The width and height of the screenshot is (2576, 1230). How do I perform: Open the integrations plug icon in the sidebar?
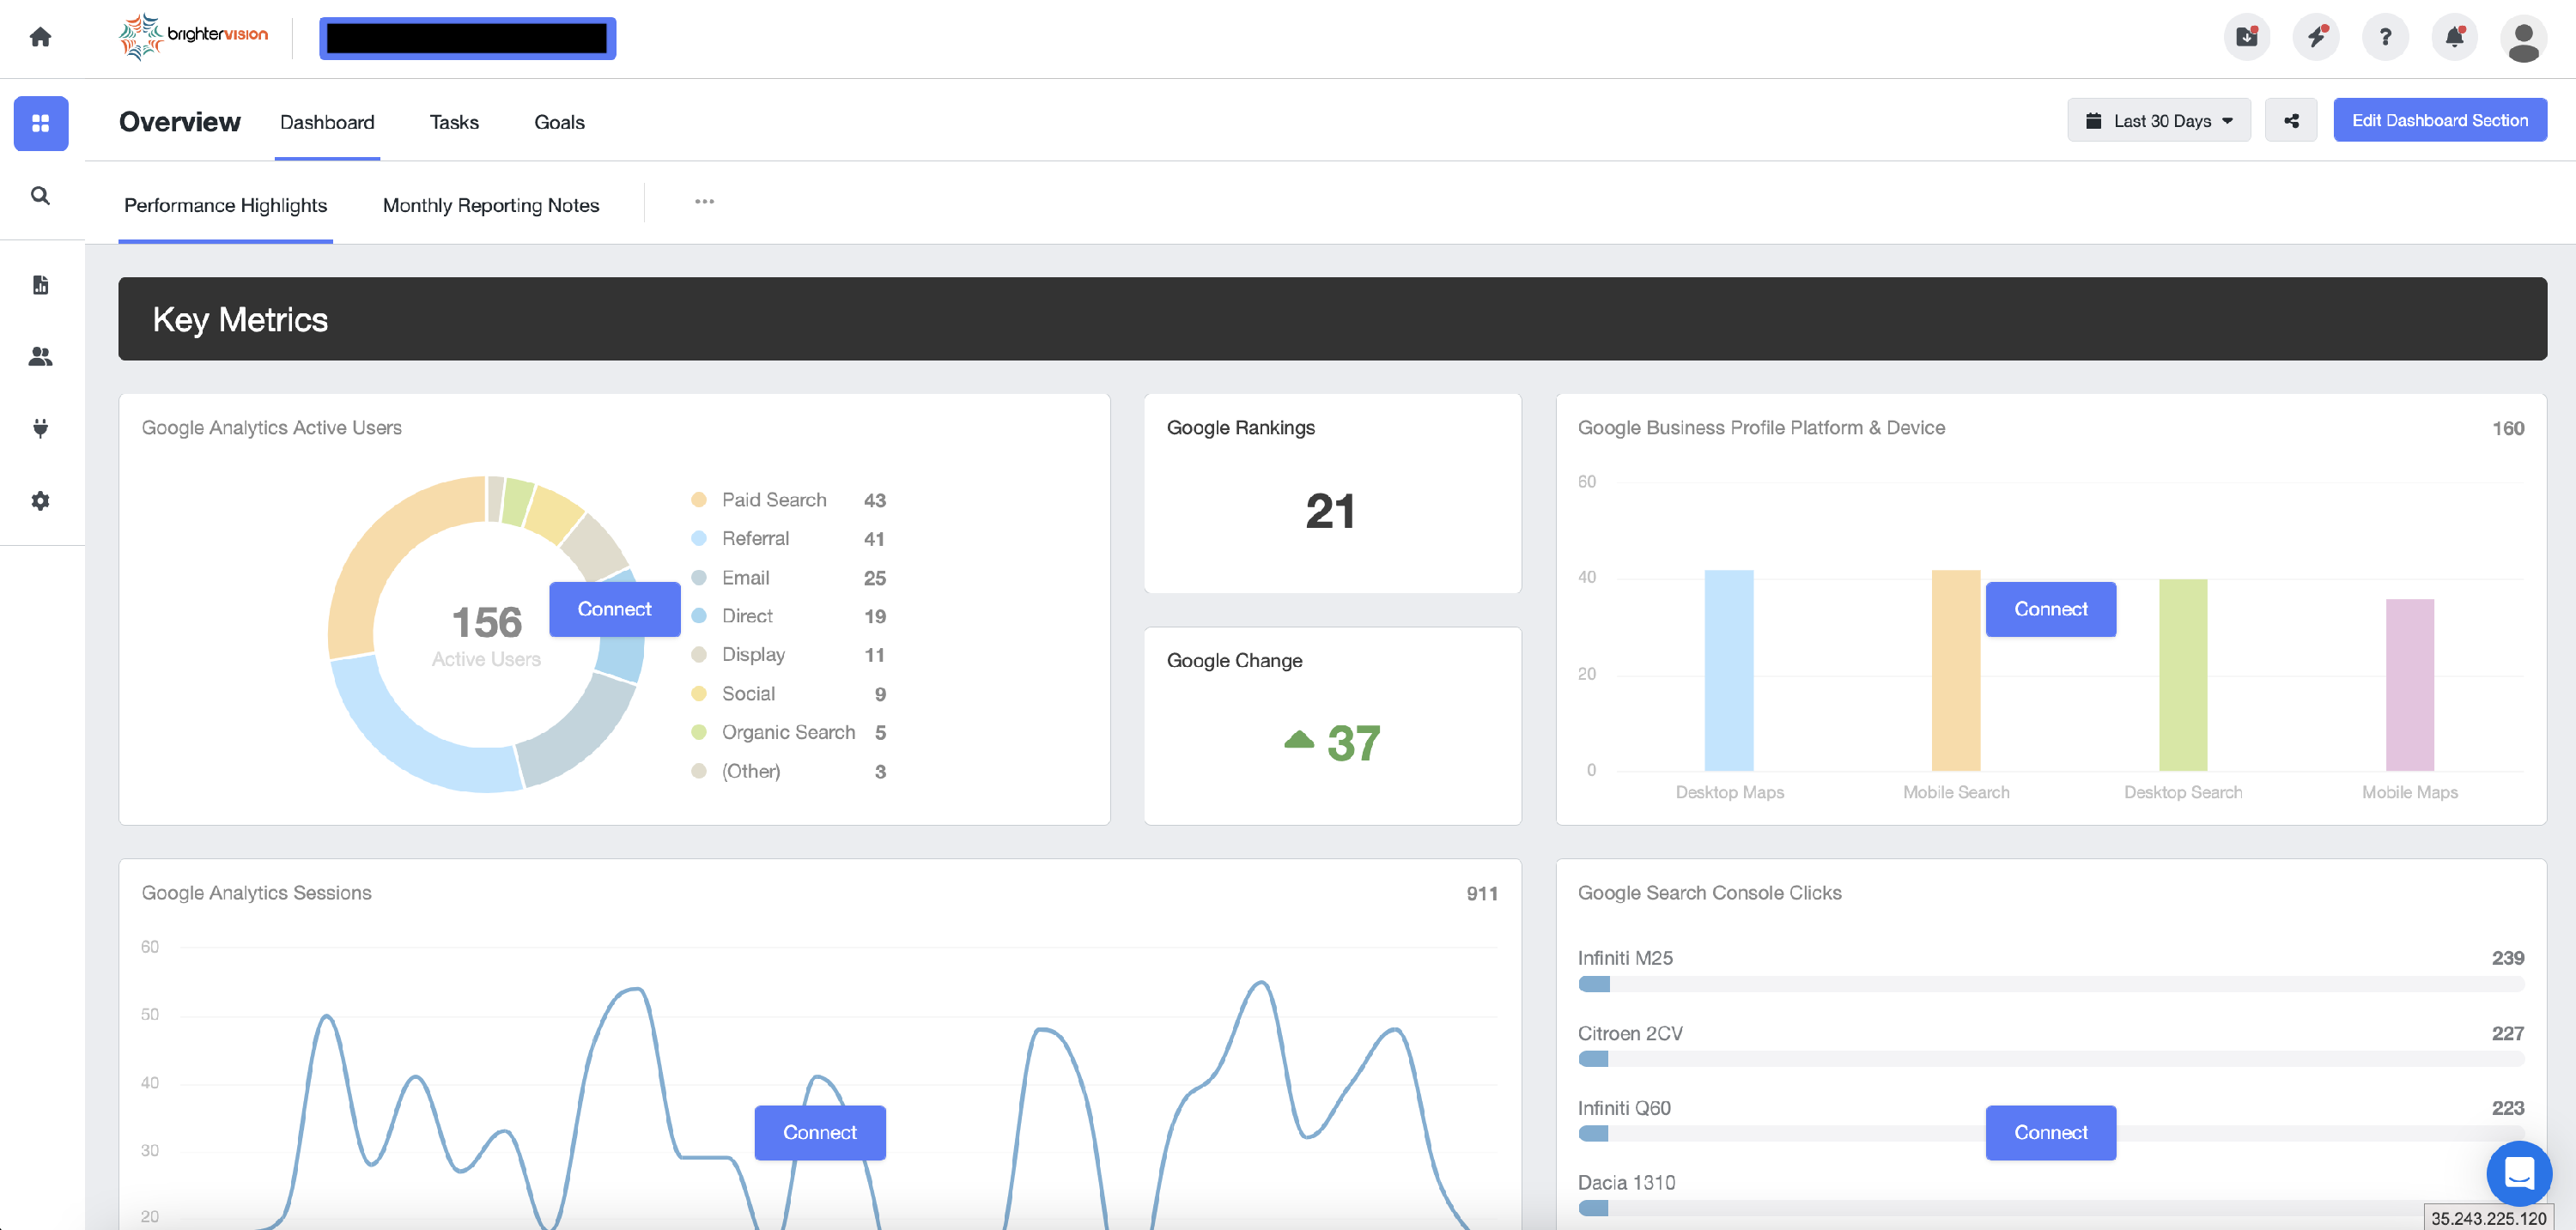[x=40, y=428]
